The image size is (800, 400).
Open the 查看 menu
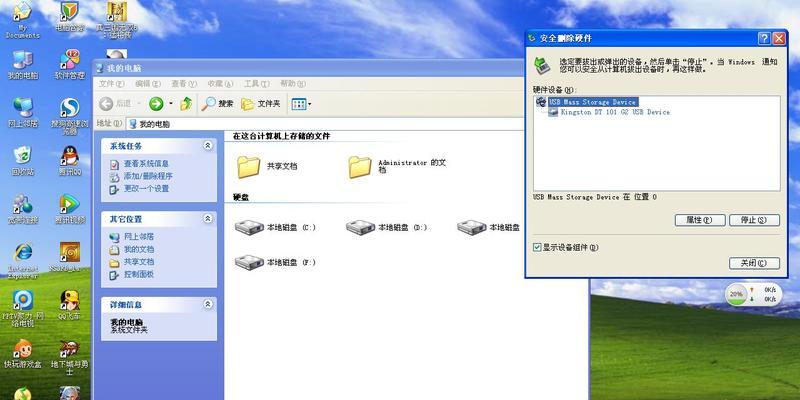point(184,84)
